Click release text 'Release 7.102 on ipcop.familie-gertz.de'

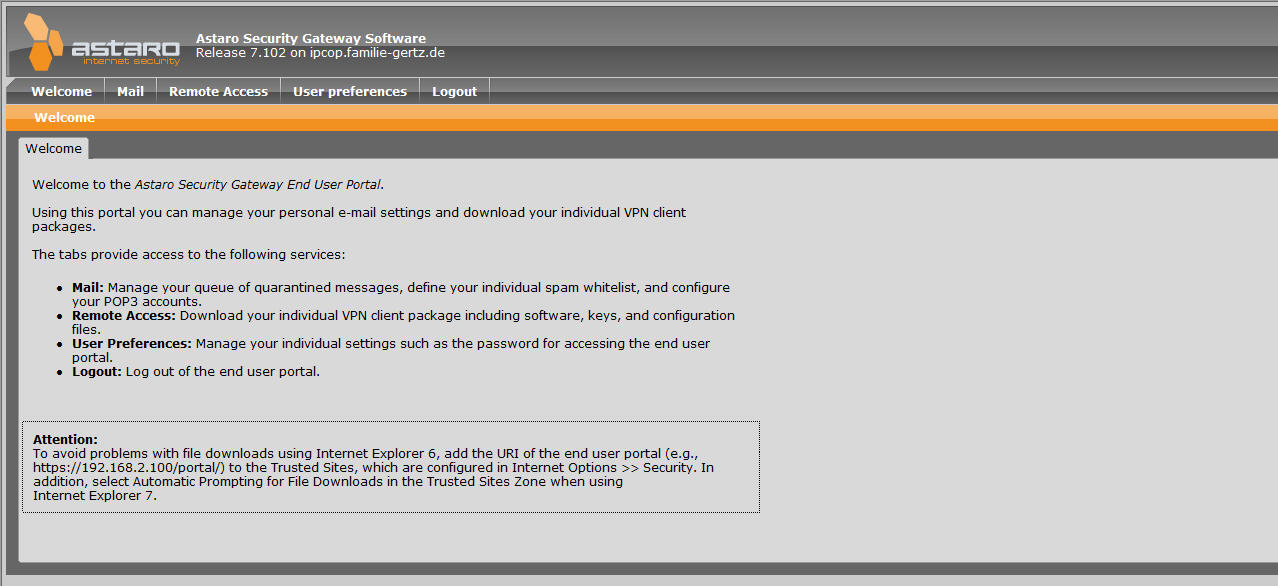[320, 53]
